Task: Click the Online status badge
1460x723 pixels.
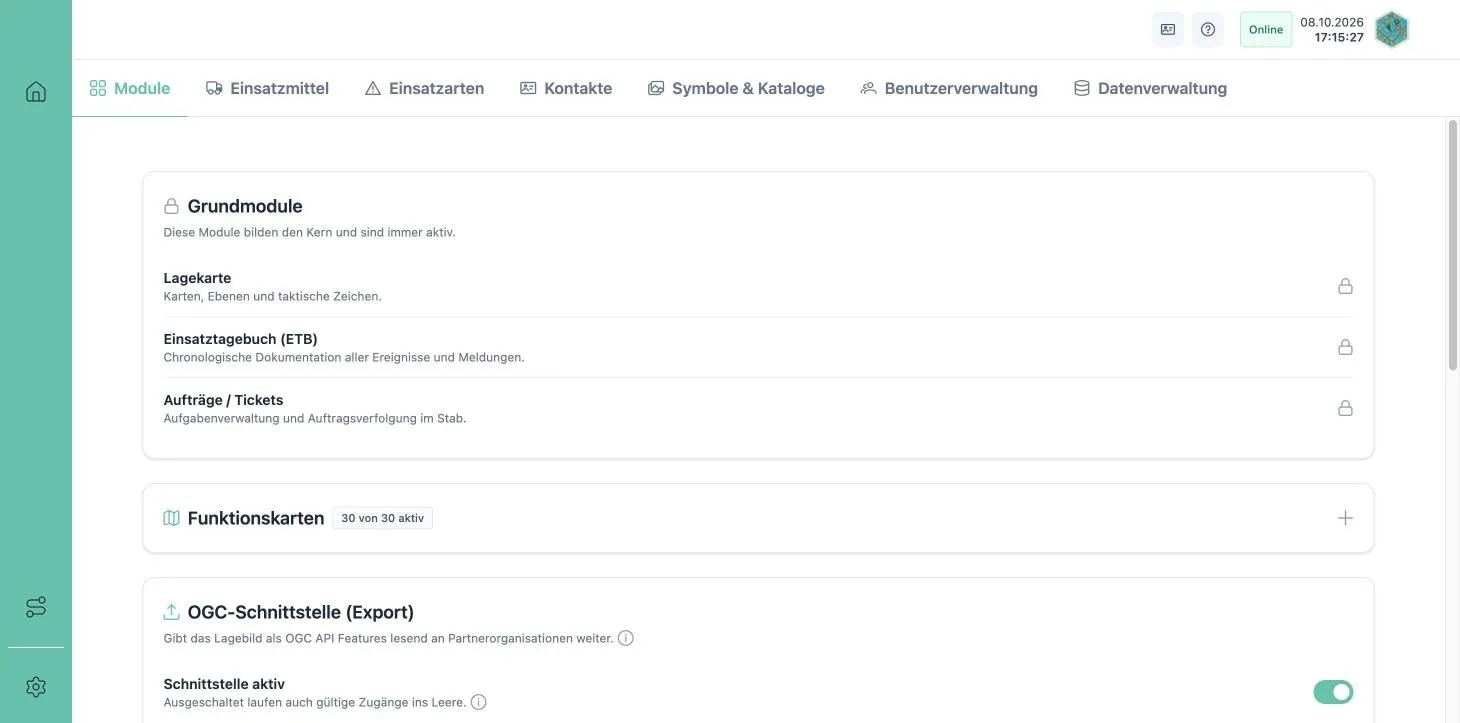Action: (x=1266, y=29)
